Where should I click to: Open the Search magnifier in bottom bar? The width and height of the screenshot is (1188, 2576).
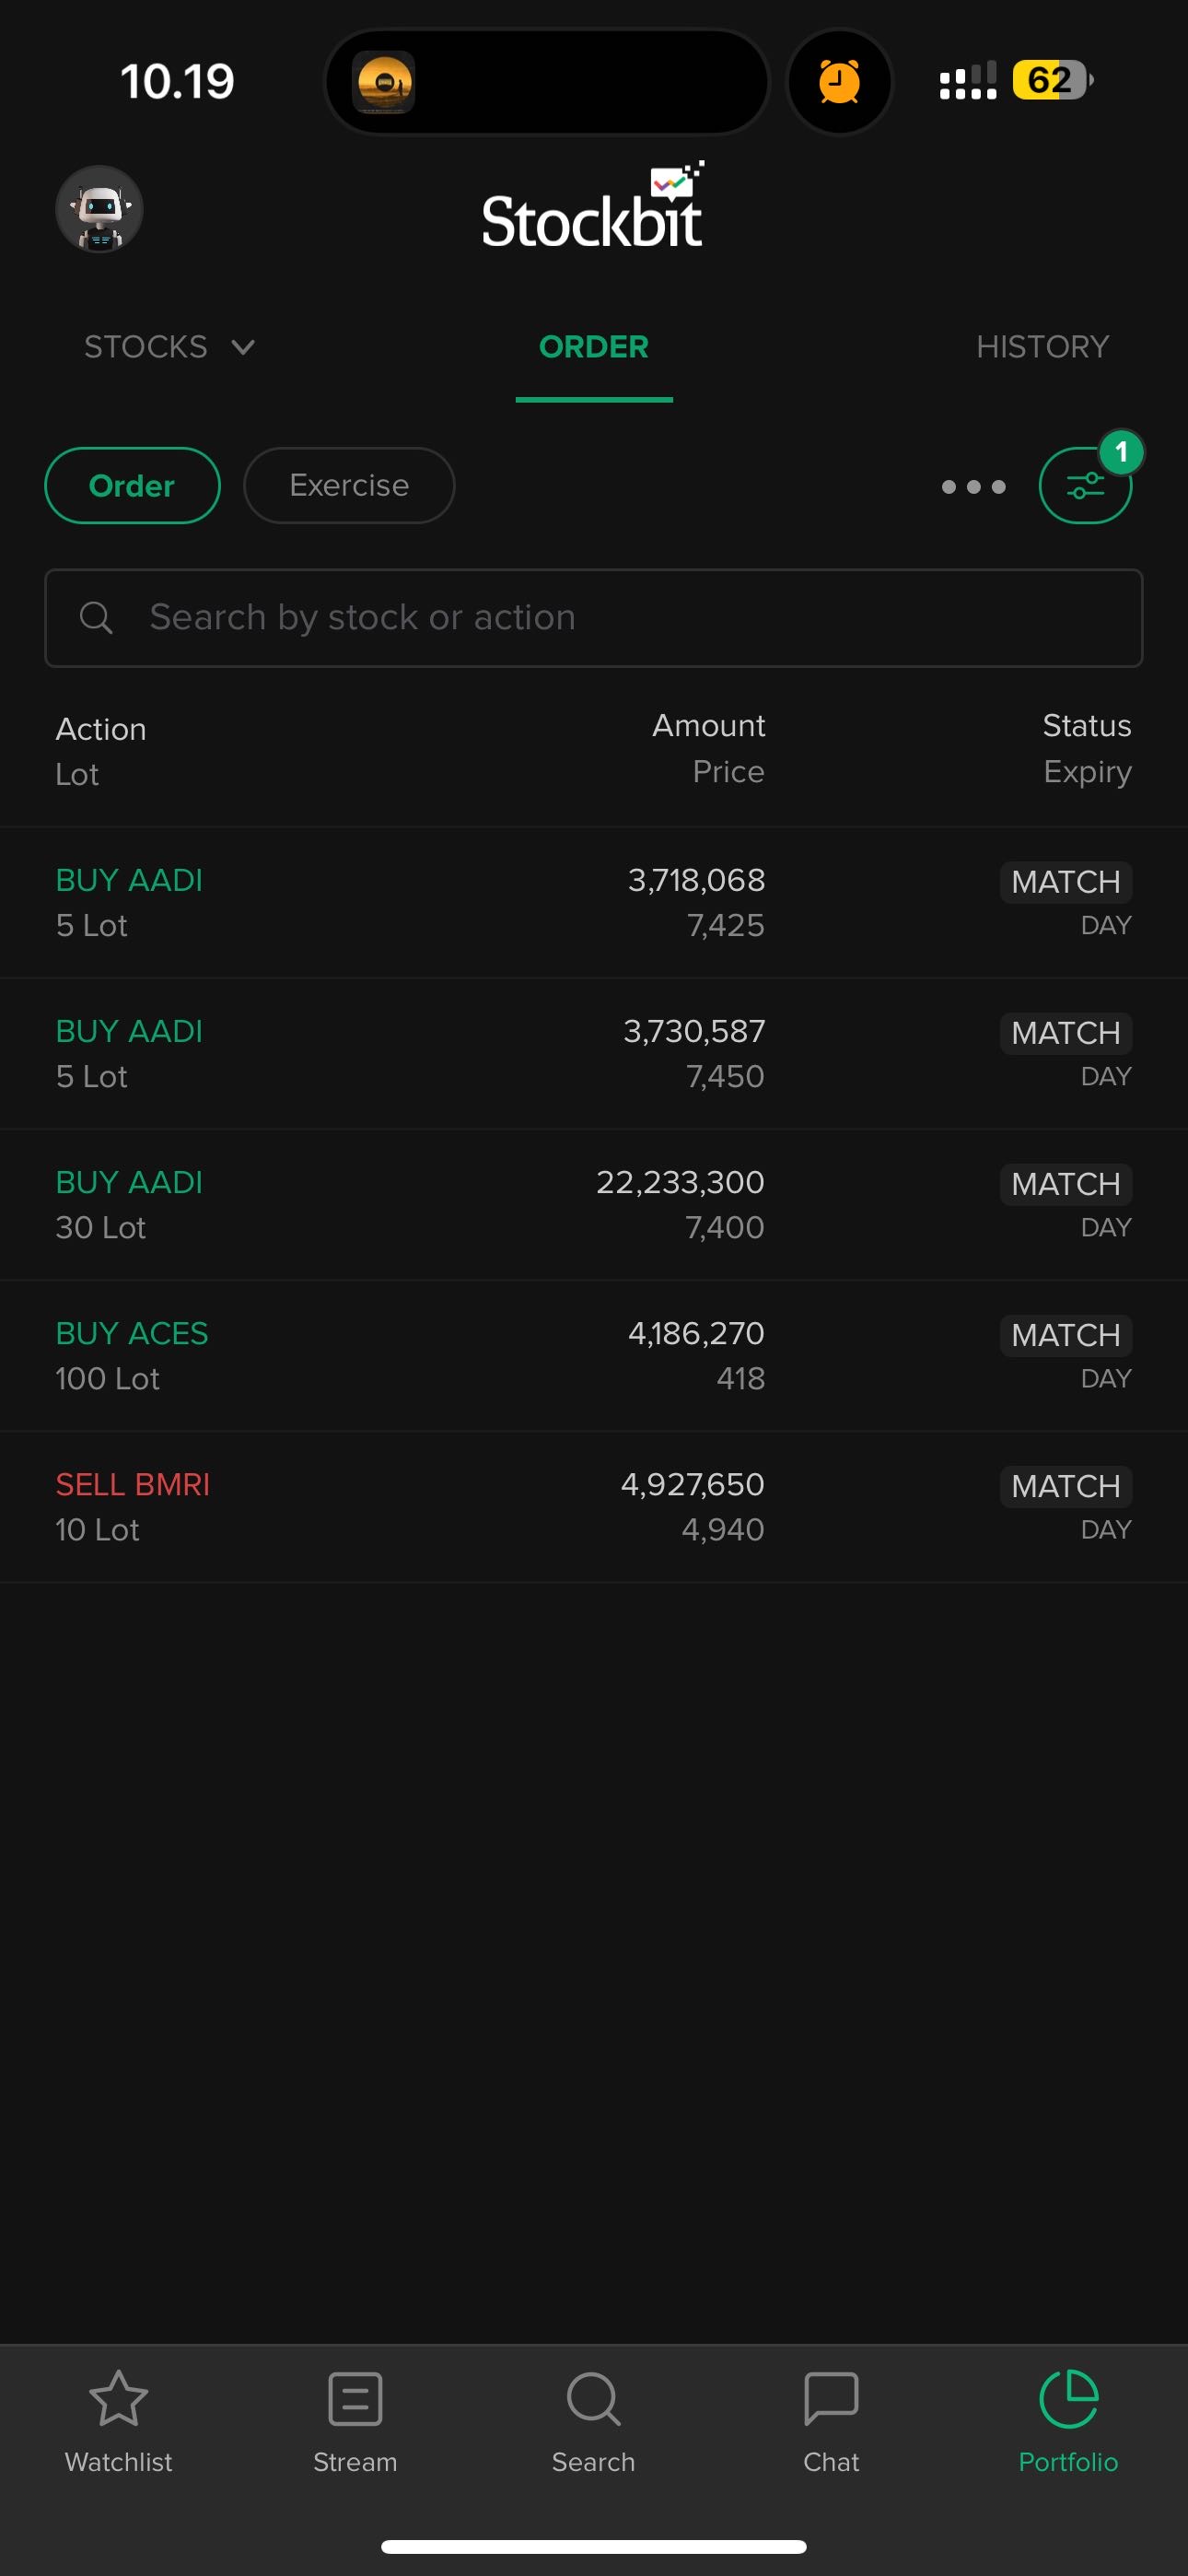click(x=593, y=2398)
